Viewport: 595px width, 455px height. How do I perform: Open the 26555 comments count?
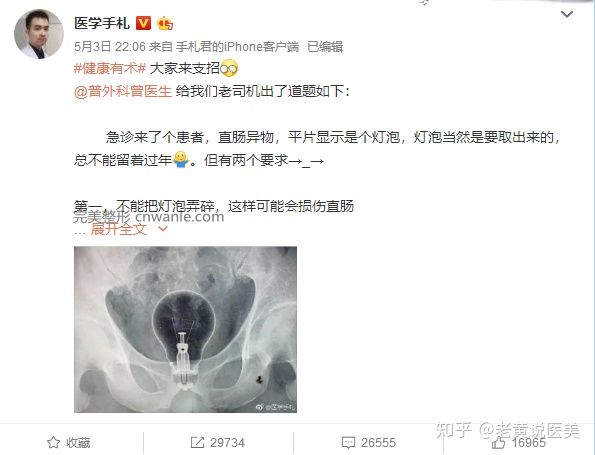click(x=378, y=442)
